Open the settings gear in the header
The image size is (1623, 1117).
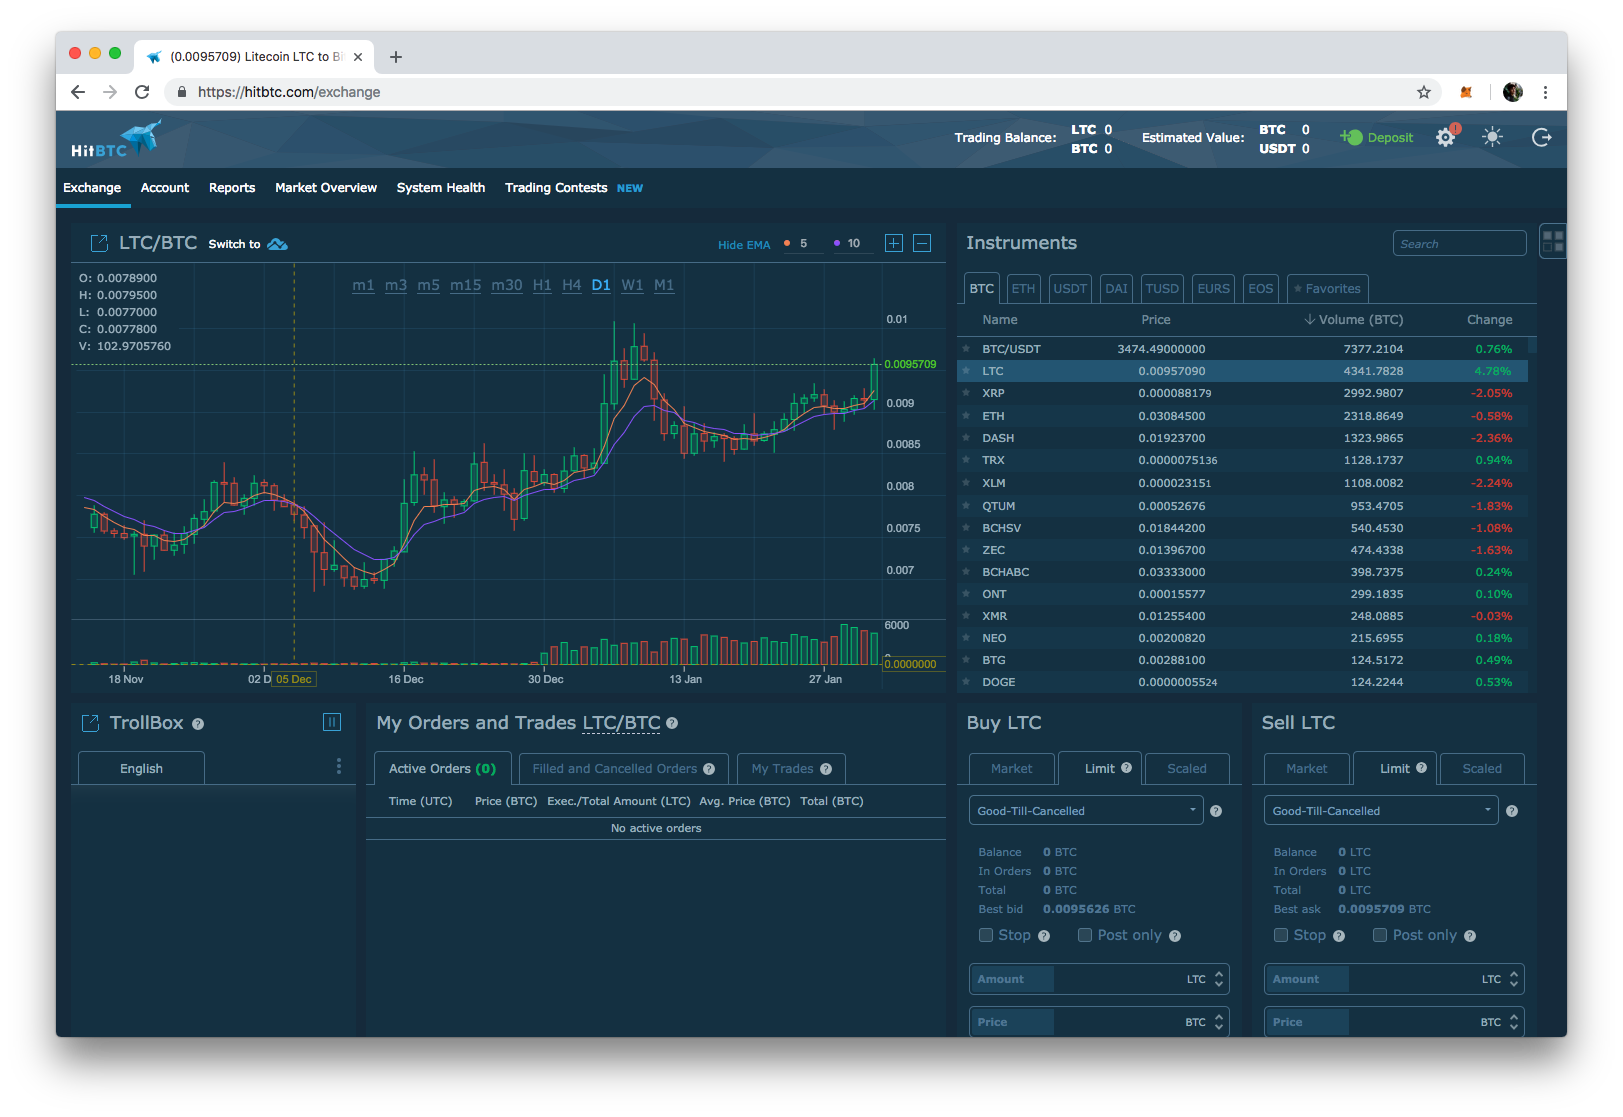(1446, 138)
